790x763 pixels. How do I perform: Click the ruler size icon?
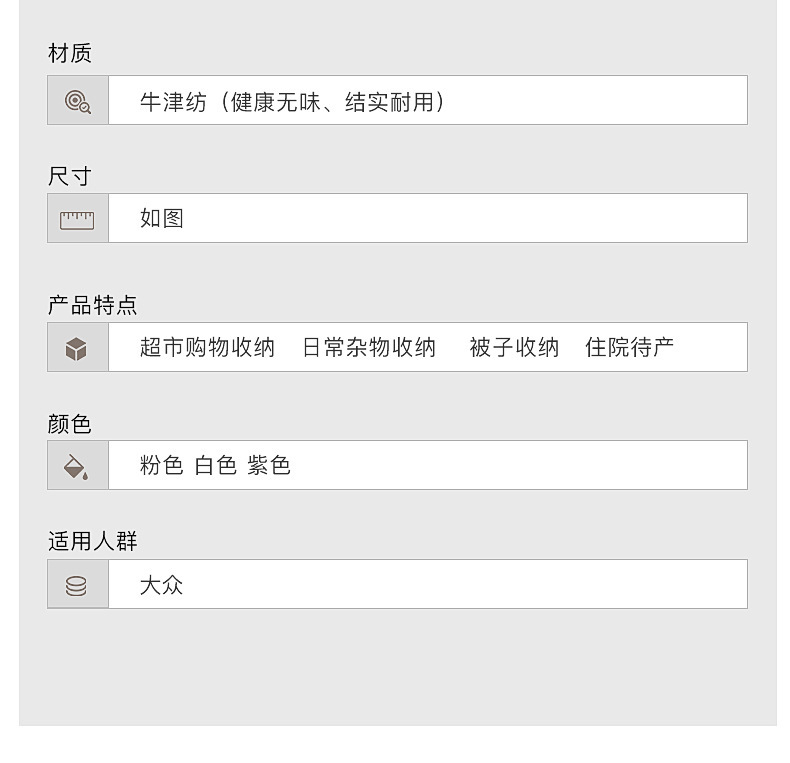click(77, 219)
